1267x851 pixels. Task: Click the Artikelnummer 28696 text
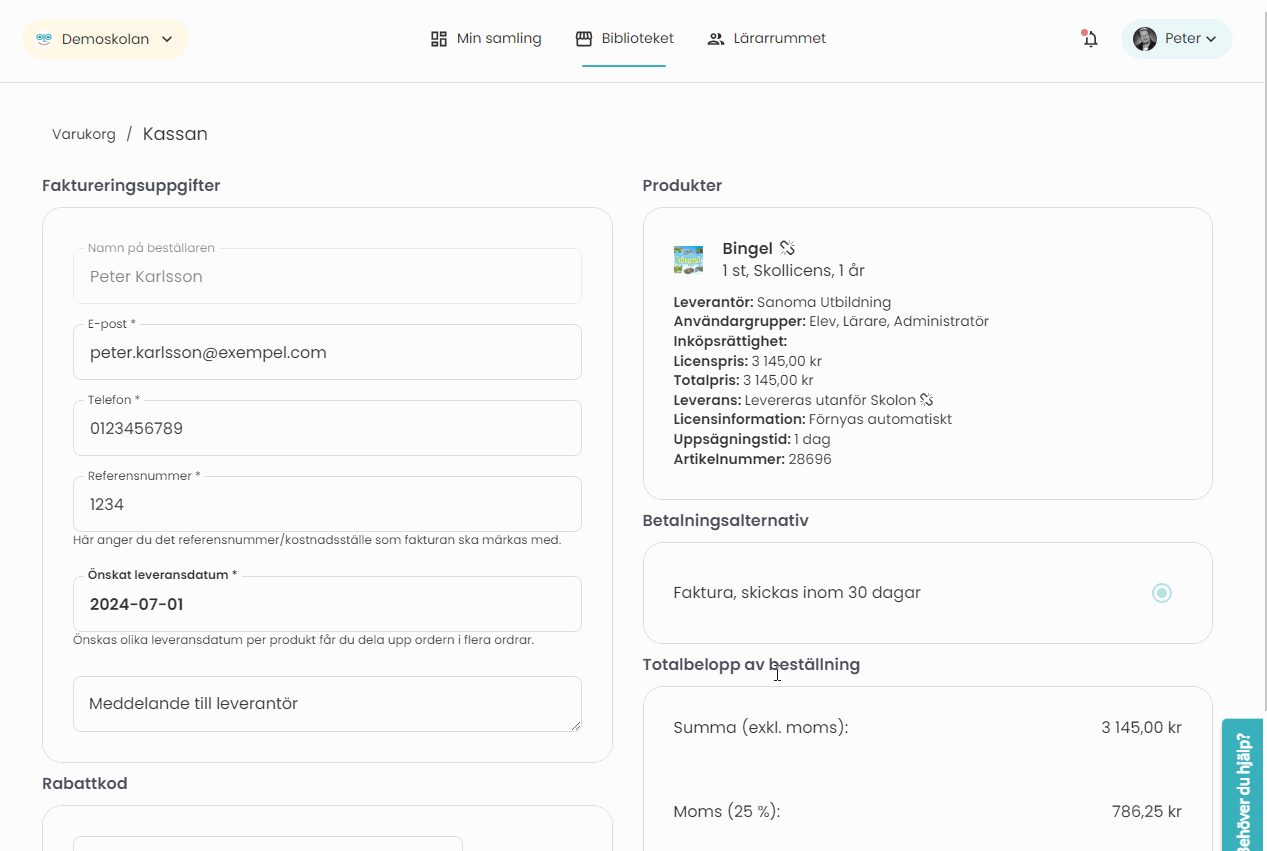(x=752, y=459)
